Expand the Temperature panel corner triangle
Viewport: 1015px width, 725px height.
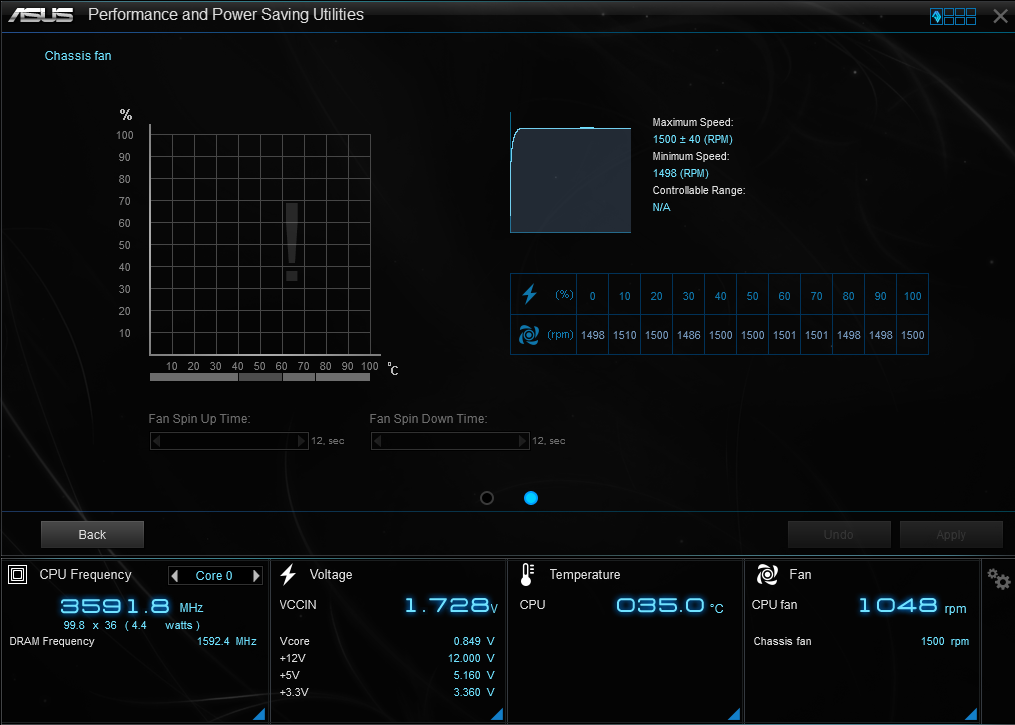pyautogui.click(x=734, y=713)
